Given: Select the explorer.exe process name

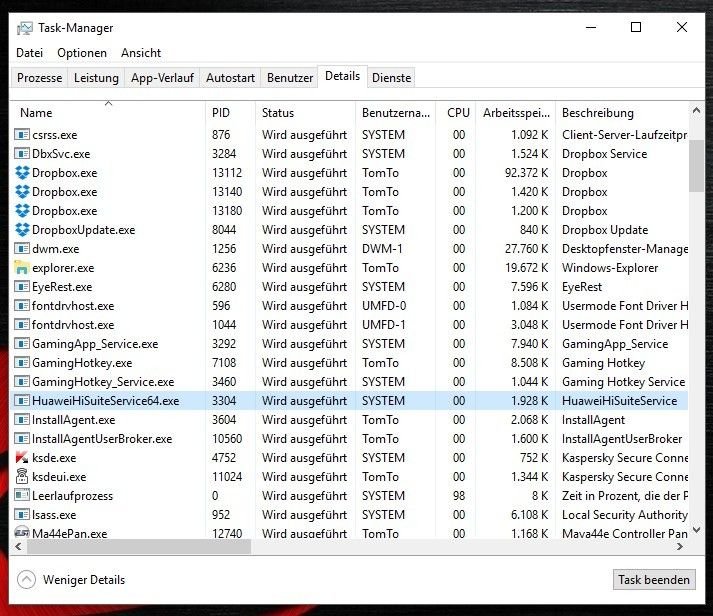Looking at the screenshot, I should tap(63, 268).
